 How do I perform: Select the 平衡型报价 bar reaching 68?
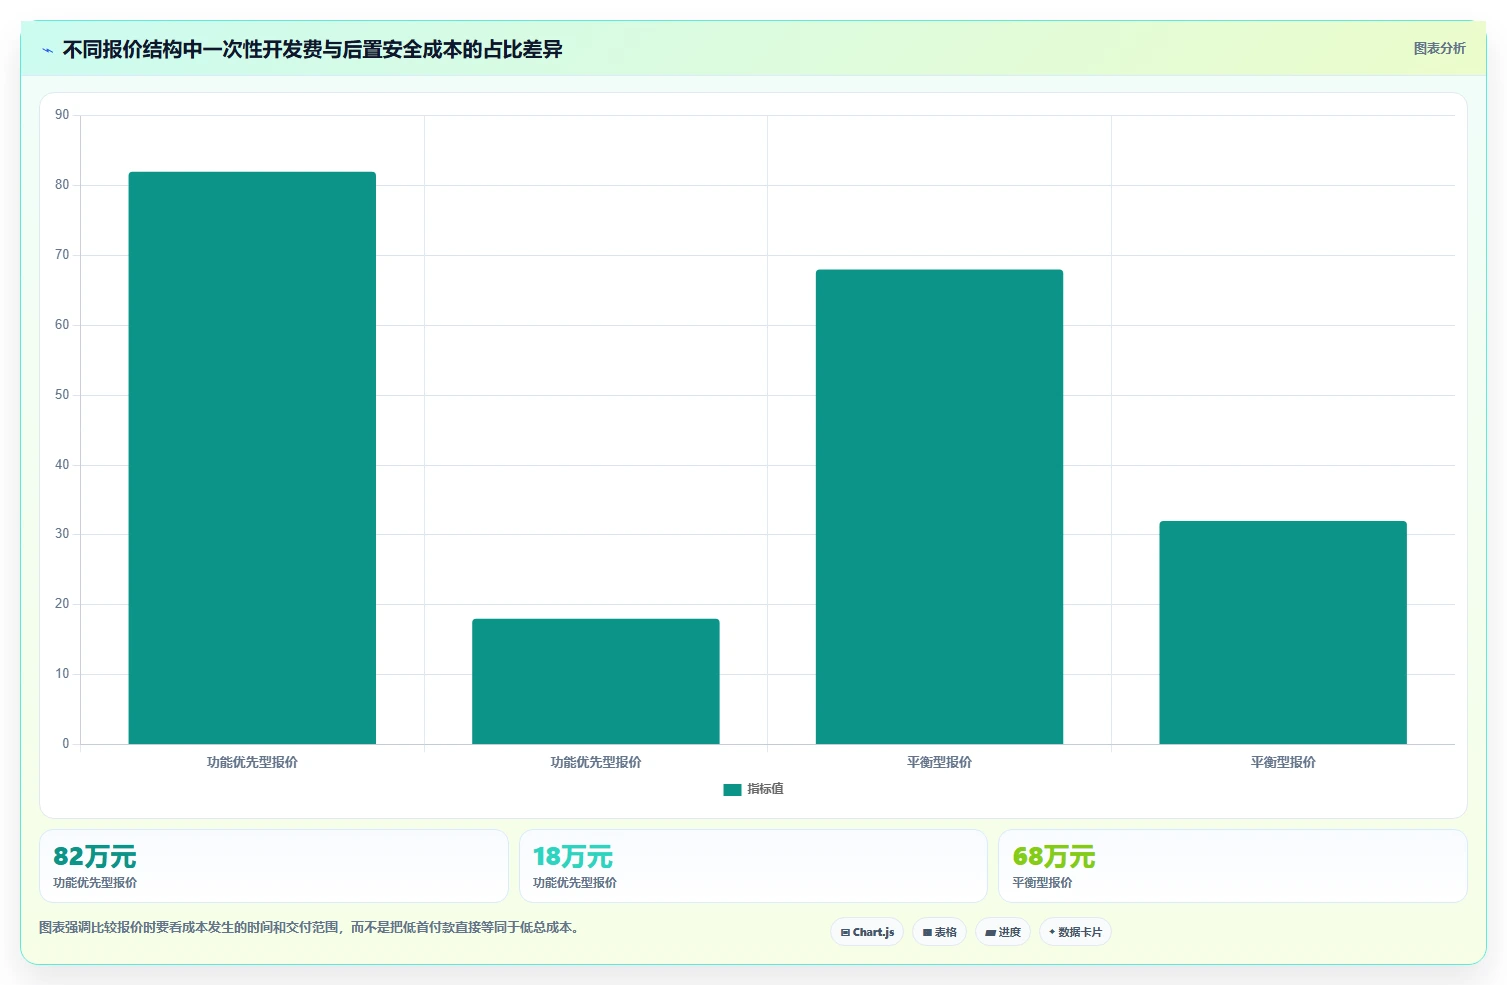939,507
